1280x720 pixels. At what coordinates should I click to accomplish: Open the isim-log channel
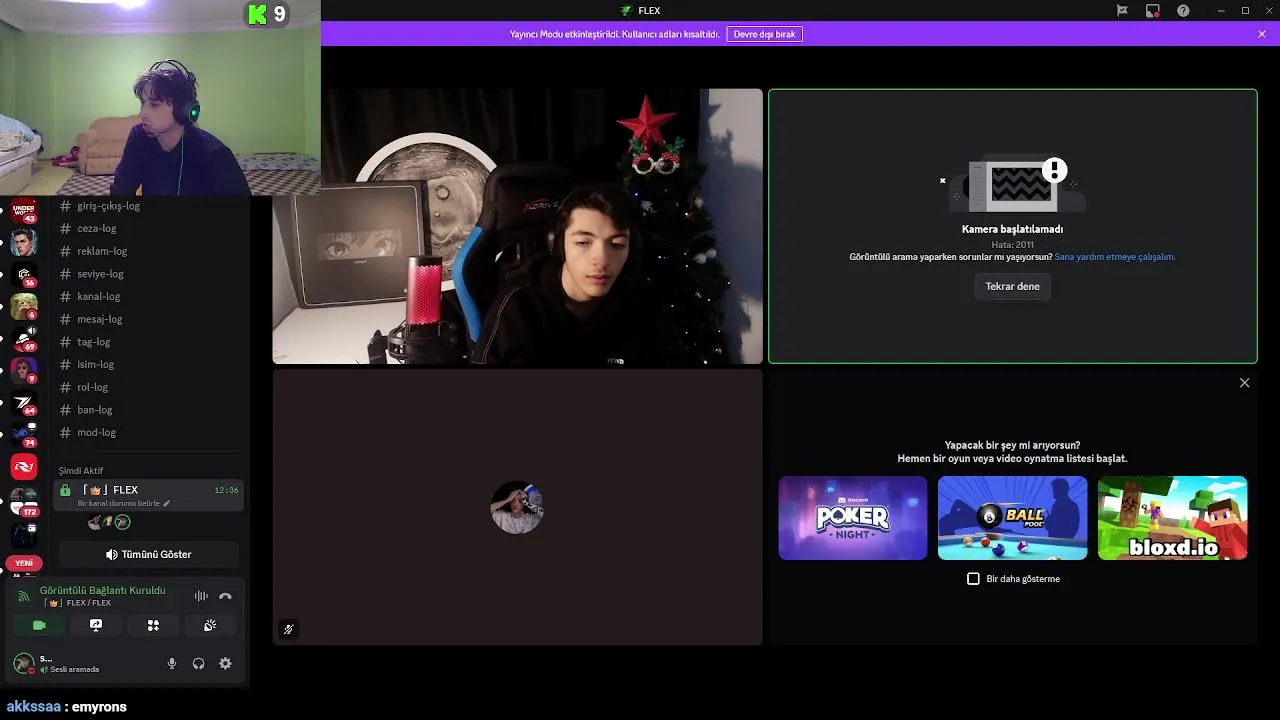pos(148,364)
